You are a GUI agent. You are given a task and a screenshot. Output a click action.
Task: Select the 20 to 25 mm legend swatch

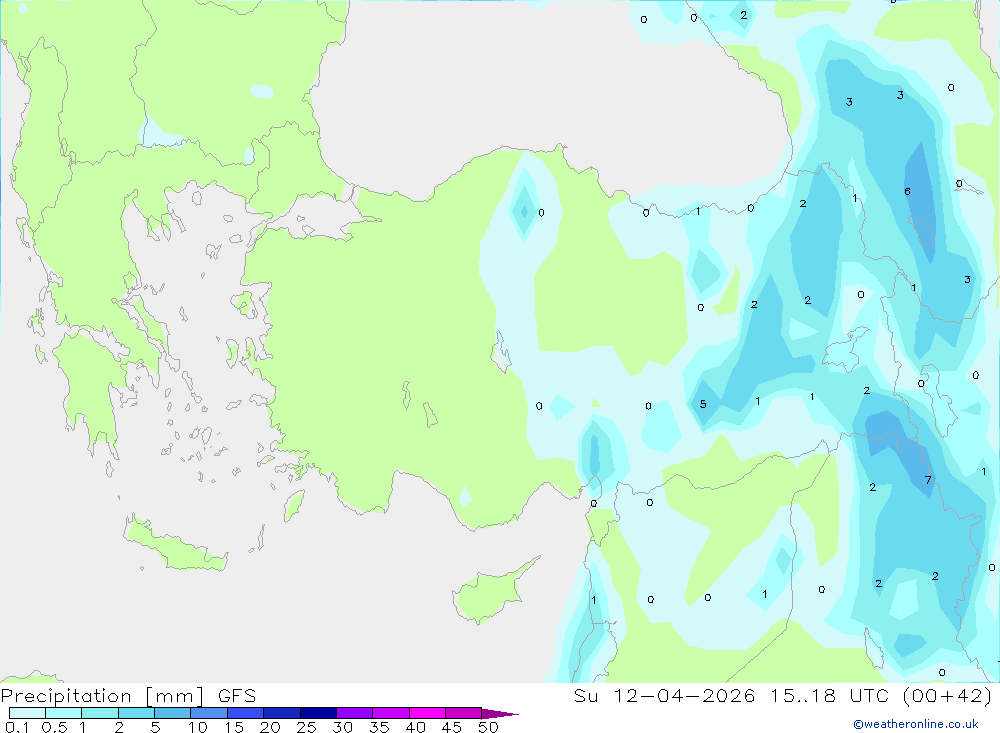(282, 713)
